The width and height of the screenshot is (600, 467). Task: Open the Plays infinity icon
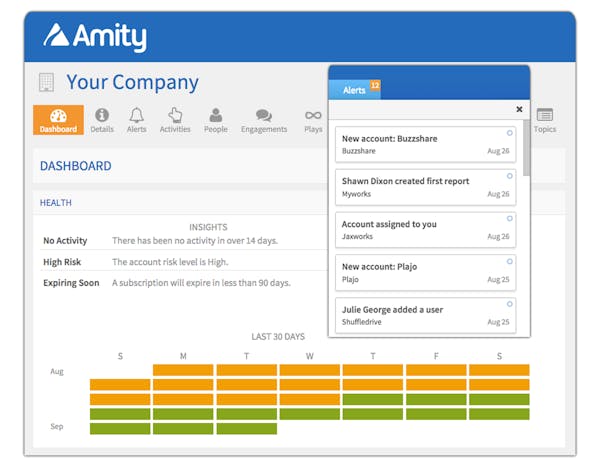[x=313, y=115]
